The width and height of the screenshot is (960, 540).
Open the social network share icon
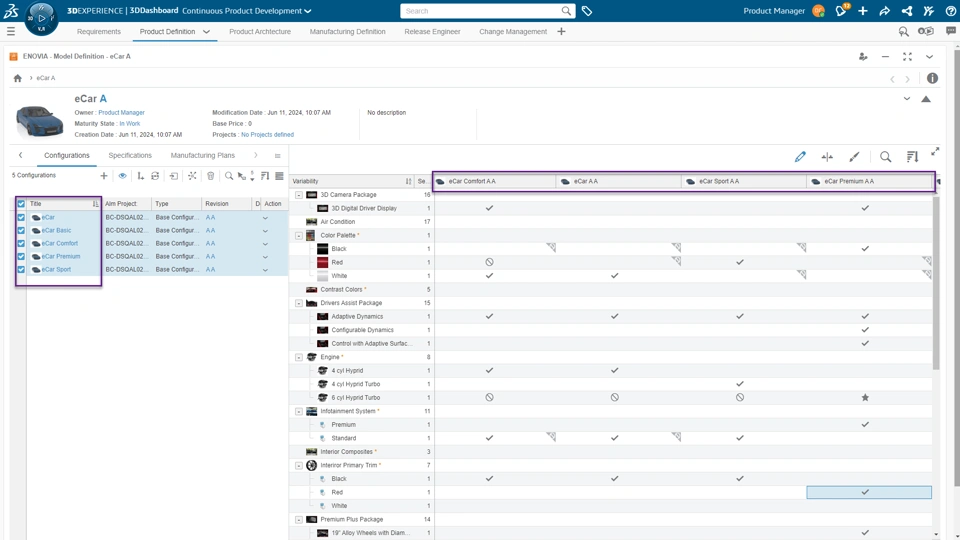(x=907, y=11)
